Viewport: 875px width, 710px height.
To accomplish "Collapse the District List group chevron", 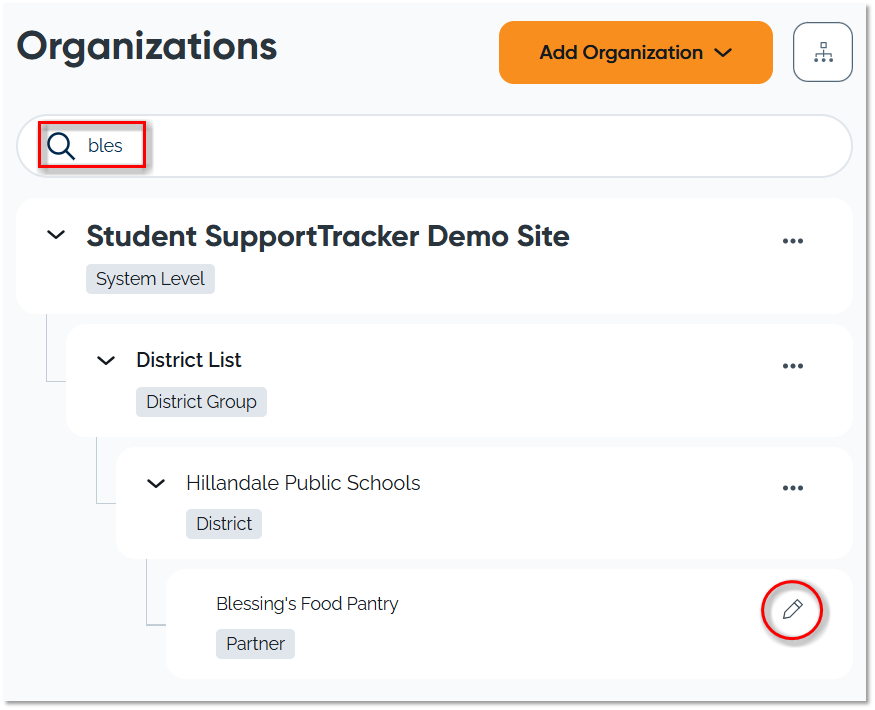I will click(106, 360).
